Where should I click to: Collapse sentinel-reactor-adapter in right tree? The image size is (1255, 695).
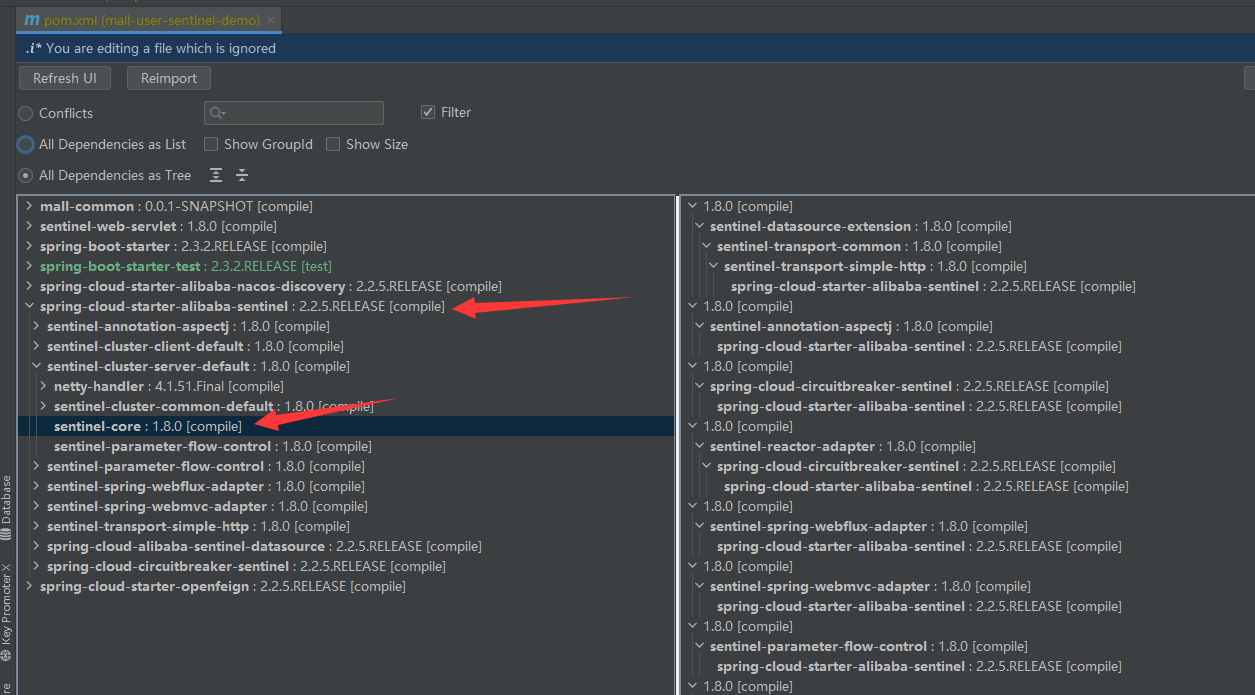(x=699, y=446)
